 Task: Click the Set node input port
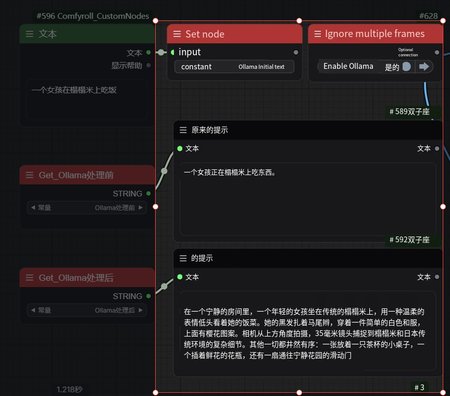coord(173,52)
